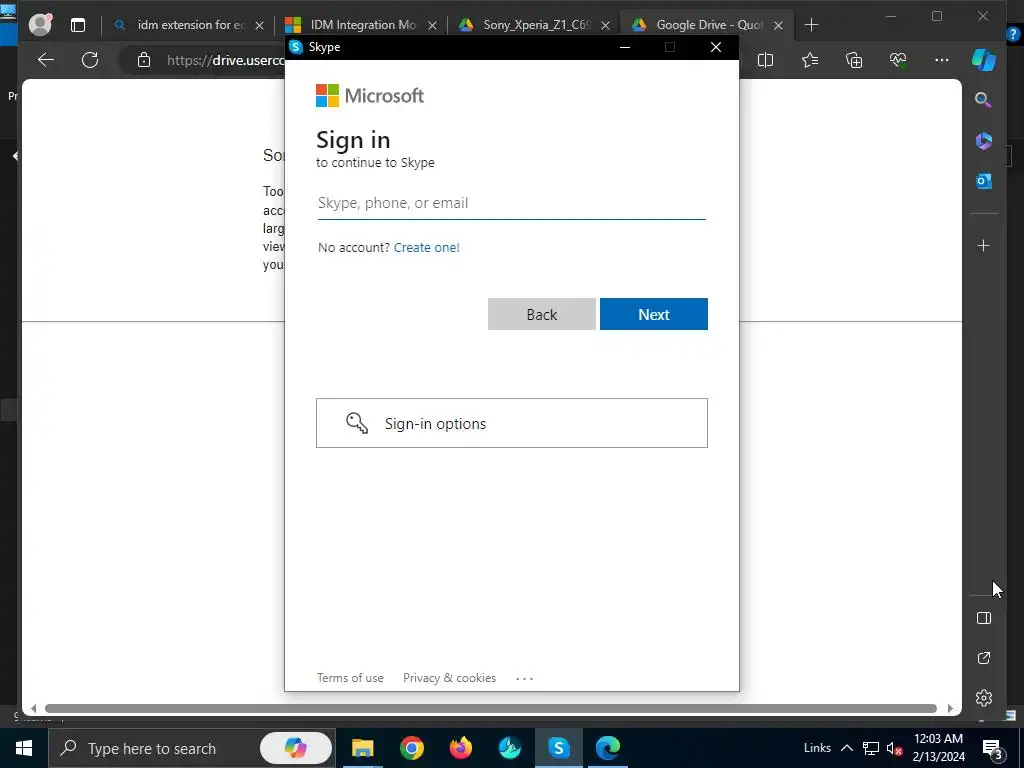Open Edge sidebar search

(x=984, y=100)
